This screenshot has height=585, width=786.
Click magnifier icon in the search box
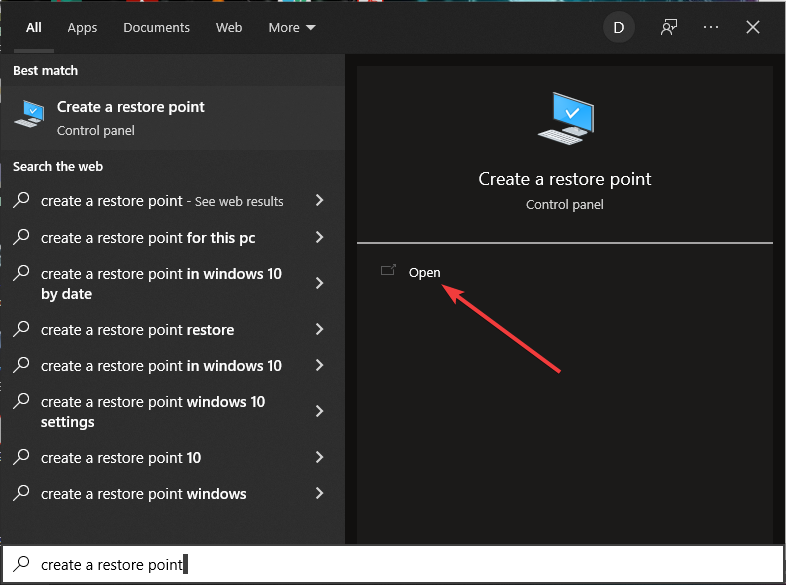click(21, 563)
